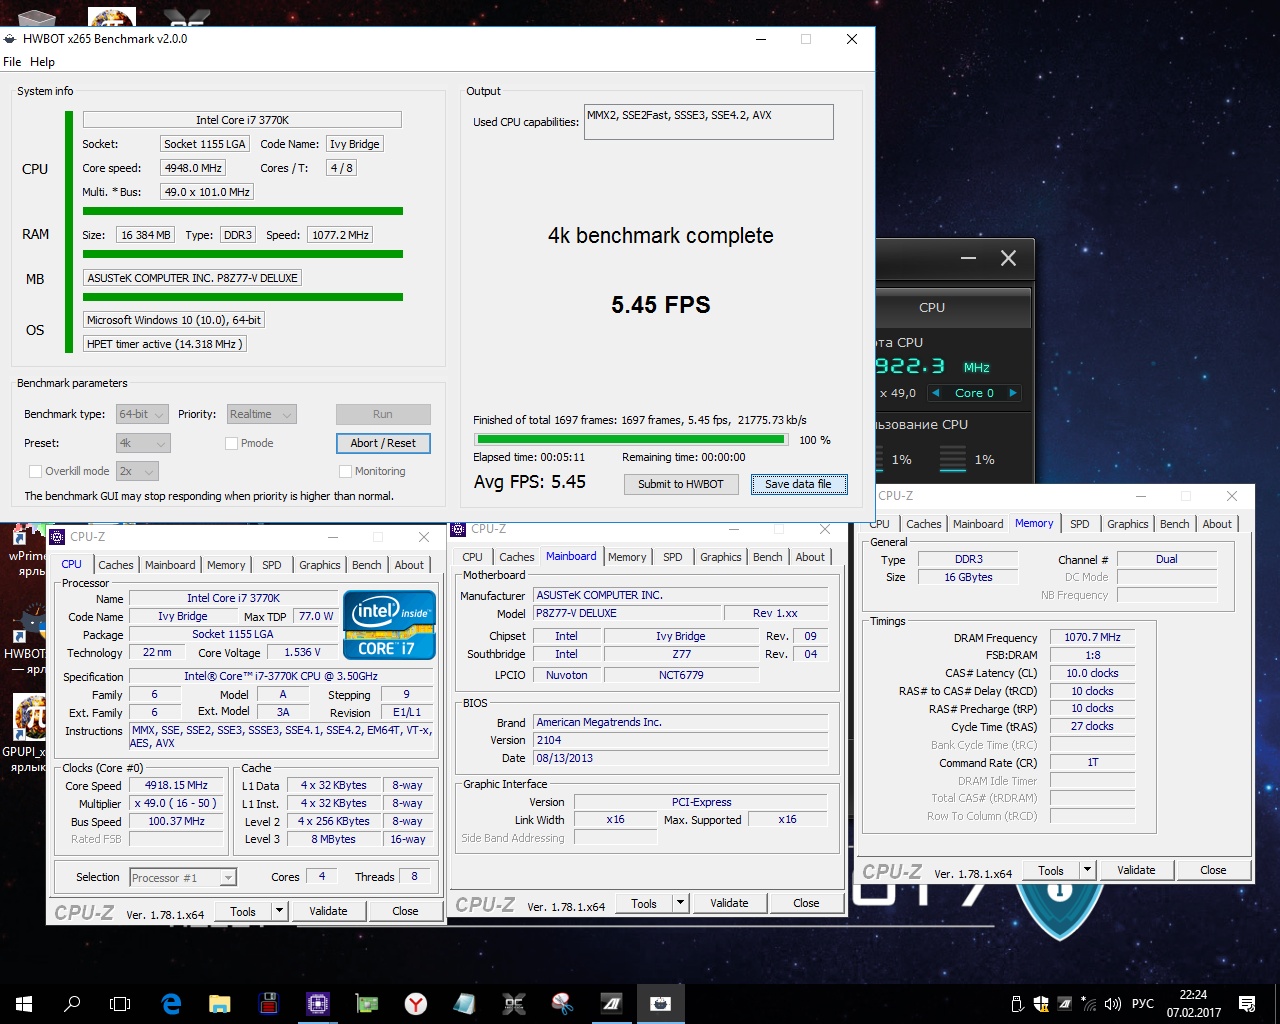
Task: Open the Windows Start menu
Action: pos(24,1003)
